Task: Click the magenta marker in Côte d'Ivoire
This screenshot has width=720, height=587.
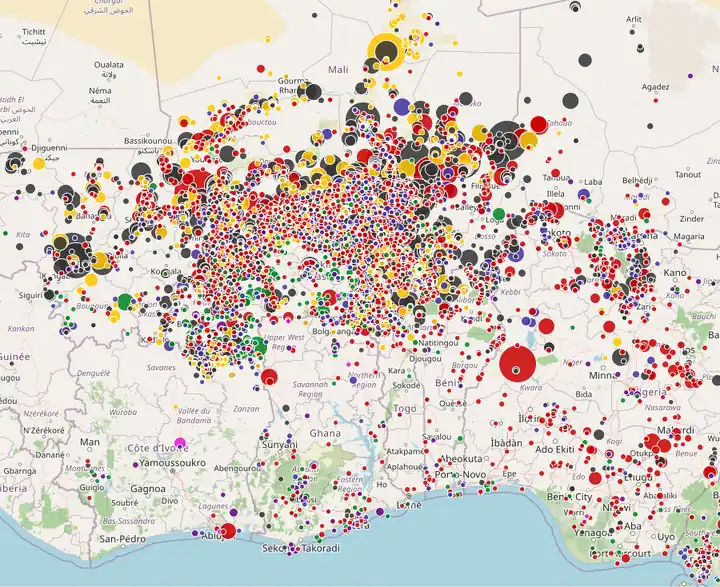Action: [180, 443]
